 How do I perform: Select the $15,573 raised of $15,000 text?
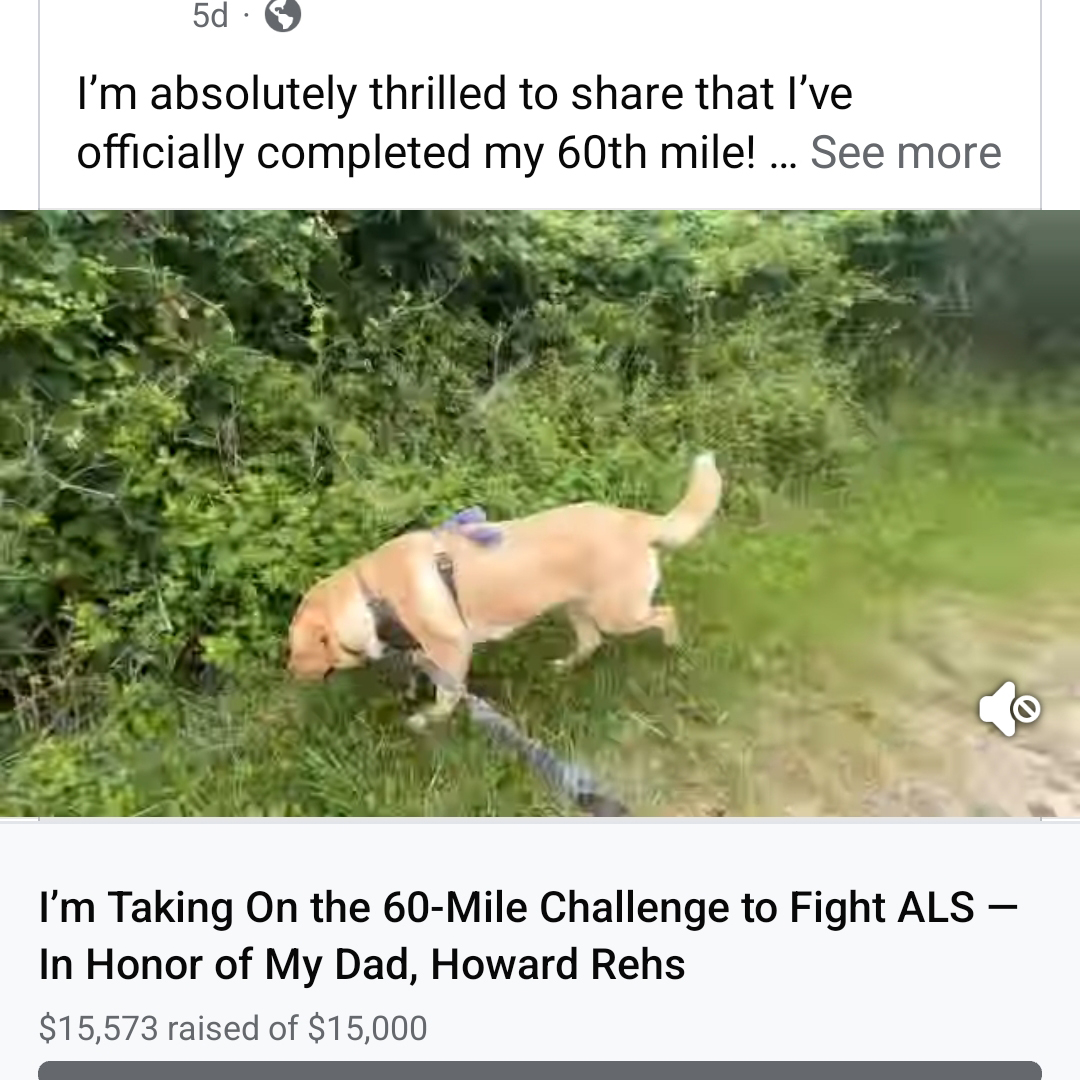(x=233, y=1028)
